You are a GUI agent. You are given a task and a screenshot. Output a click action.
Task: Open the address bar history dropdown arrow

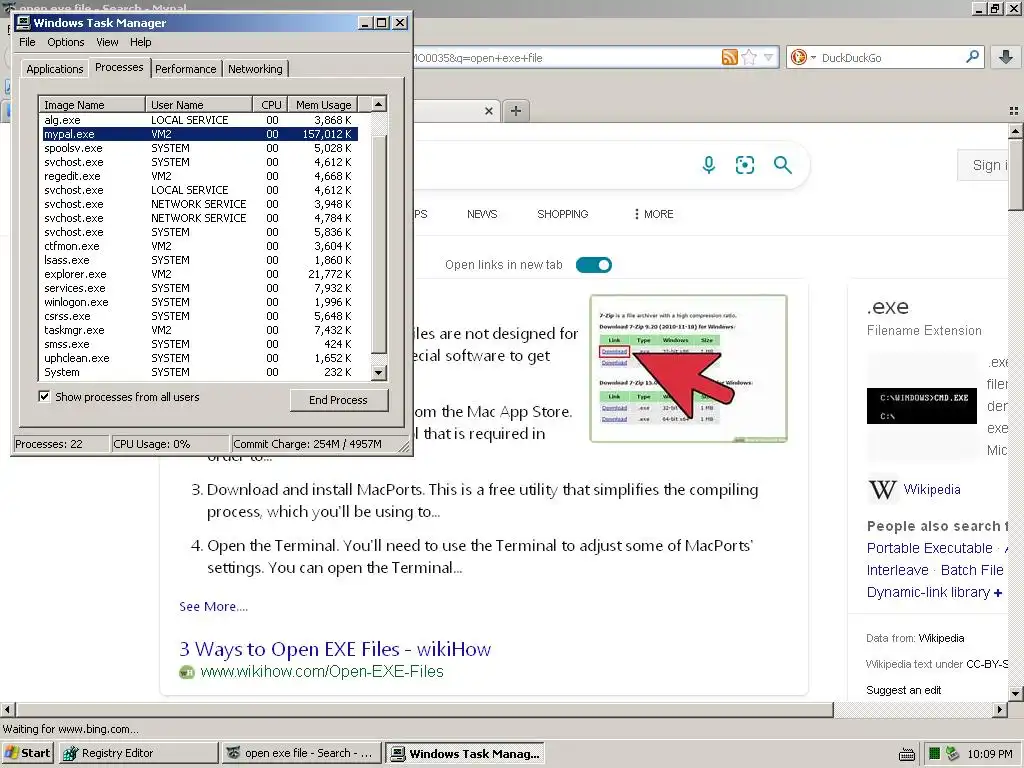coord(769,57)
